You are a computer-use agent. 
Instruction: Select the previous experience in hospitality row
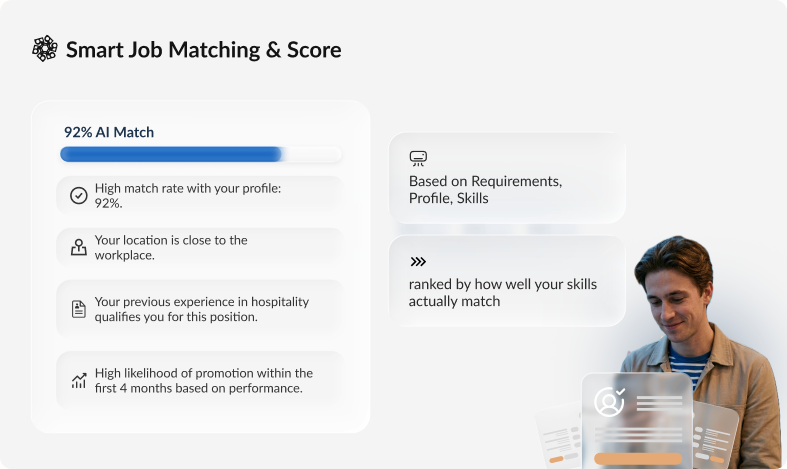[200, 309]
